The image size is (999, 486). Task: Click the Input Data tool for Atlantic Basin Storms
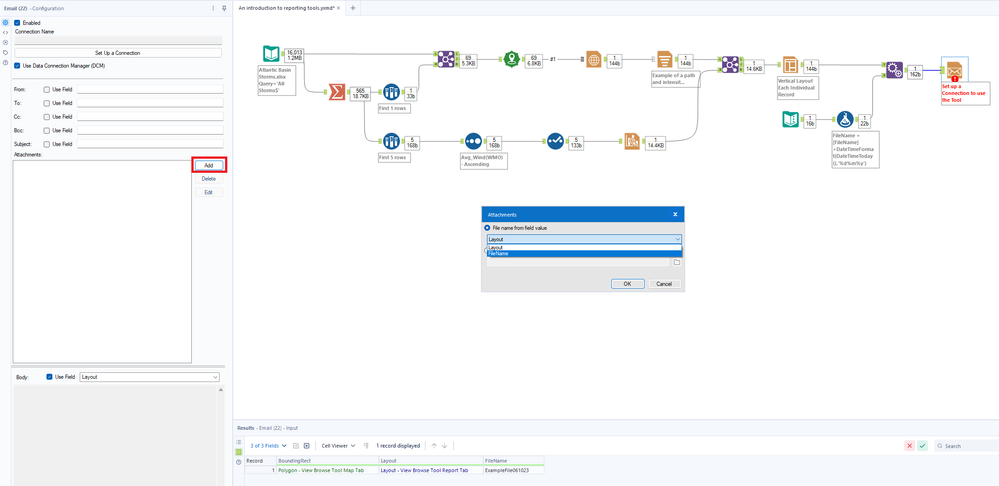(x=272, y=54)
